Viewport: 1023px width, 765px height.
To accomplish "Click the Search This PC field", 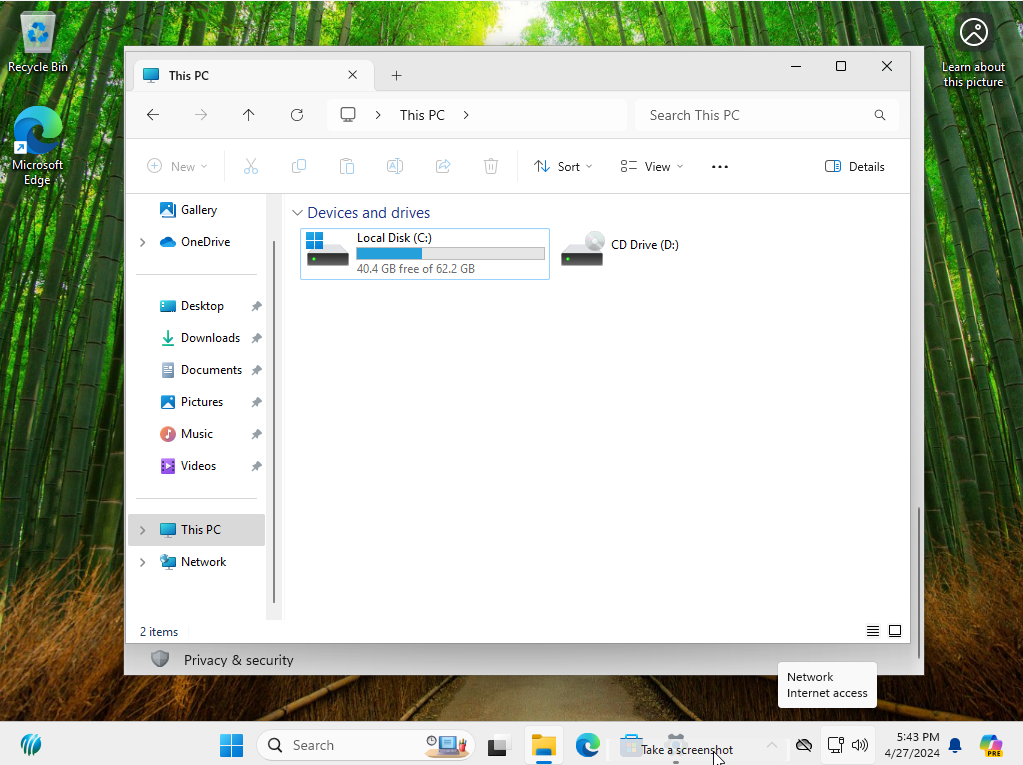I will point(755,115).
